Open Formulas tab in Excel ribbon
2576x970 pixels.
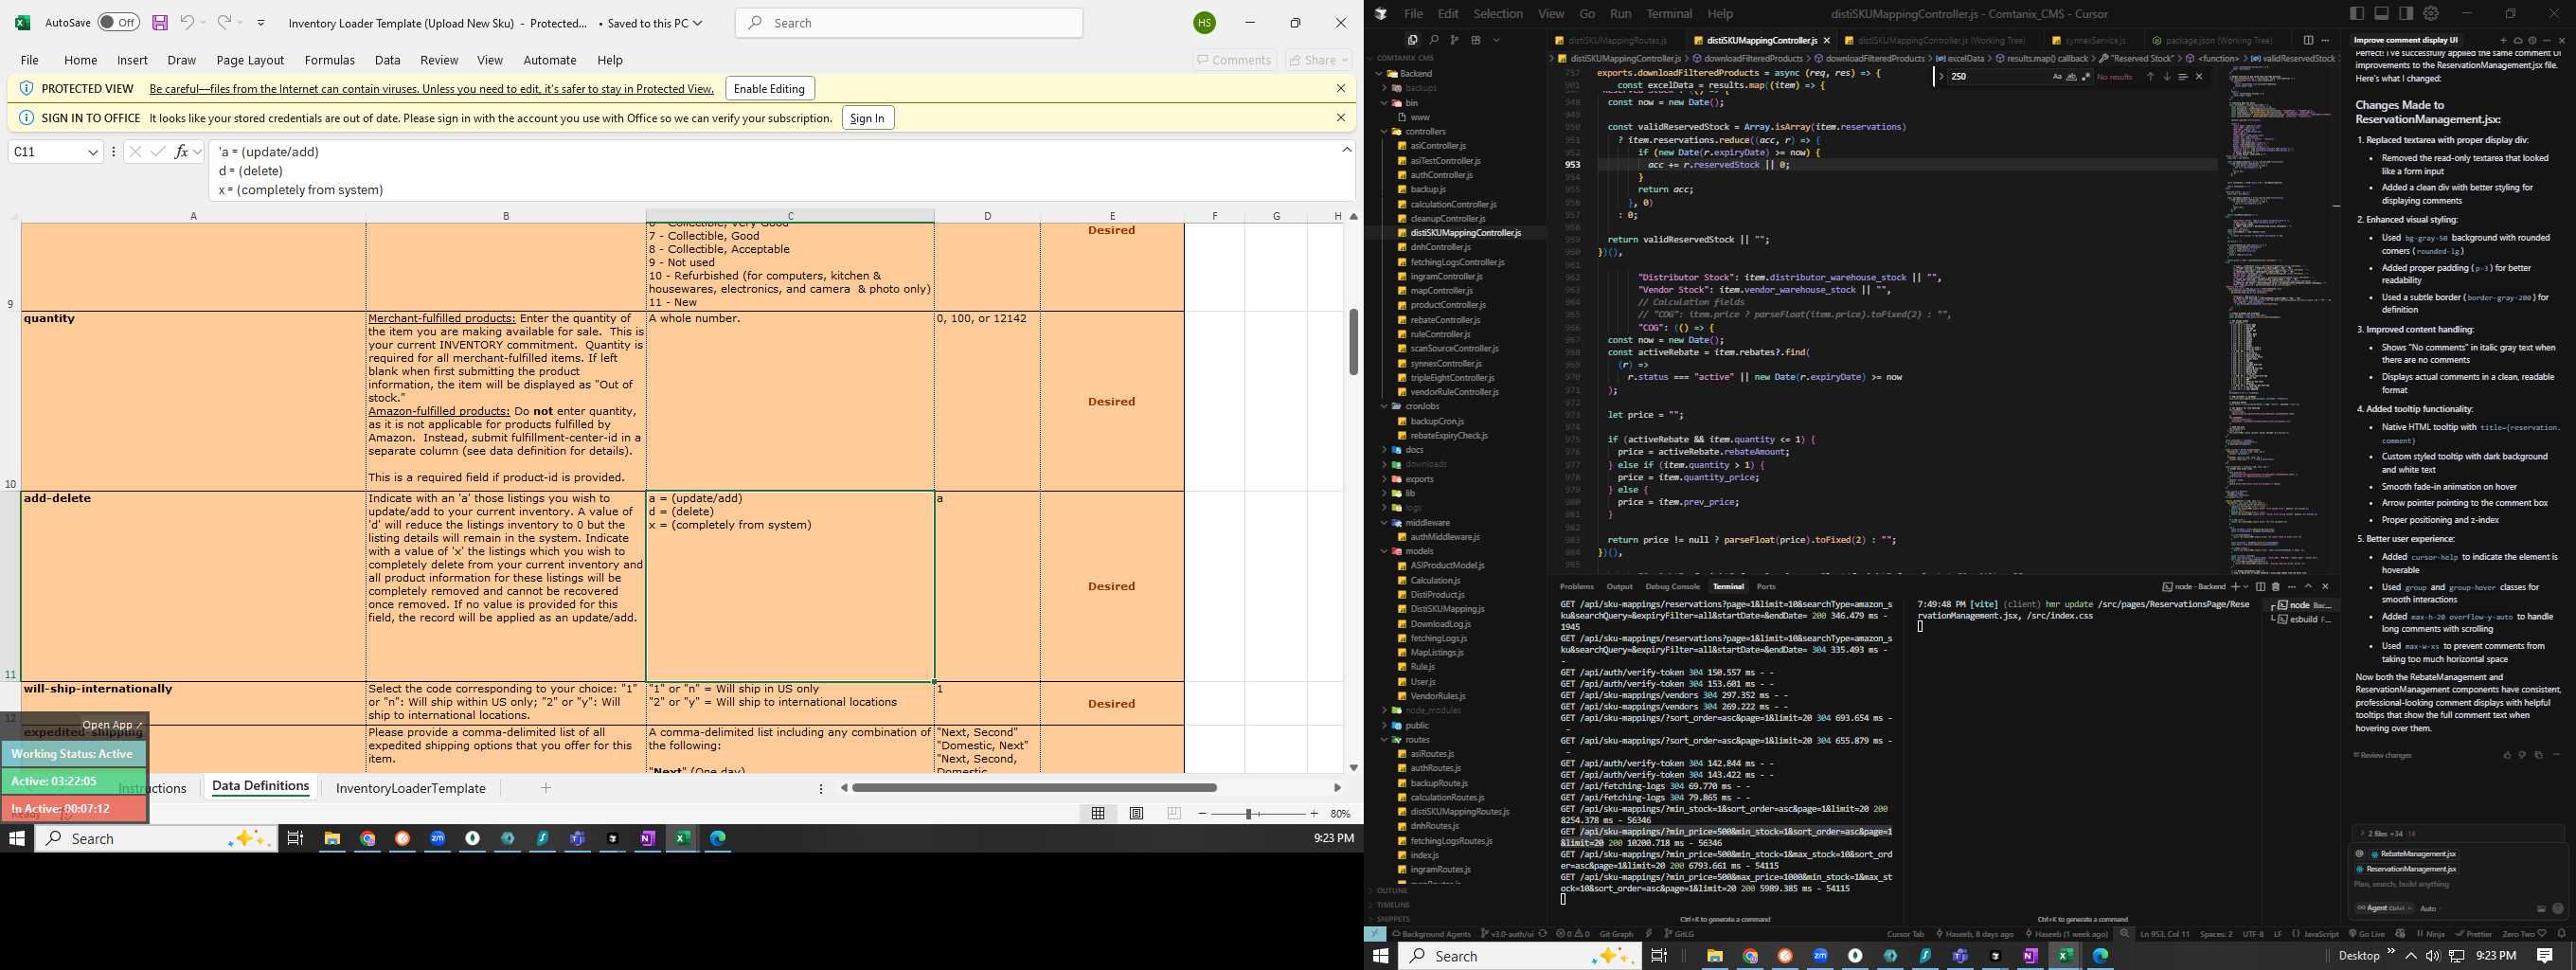(x=329, y=60)
